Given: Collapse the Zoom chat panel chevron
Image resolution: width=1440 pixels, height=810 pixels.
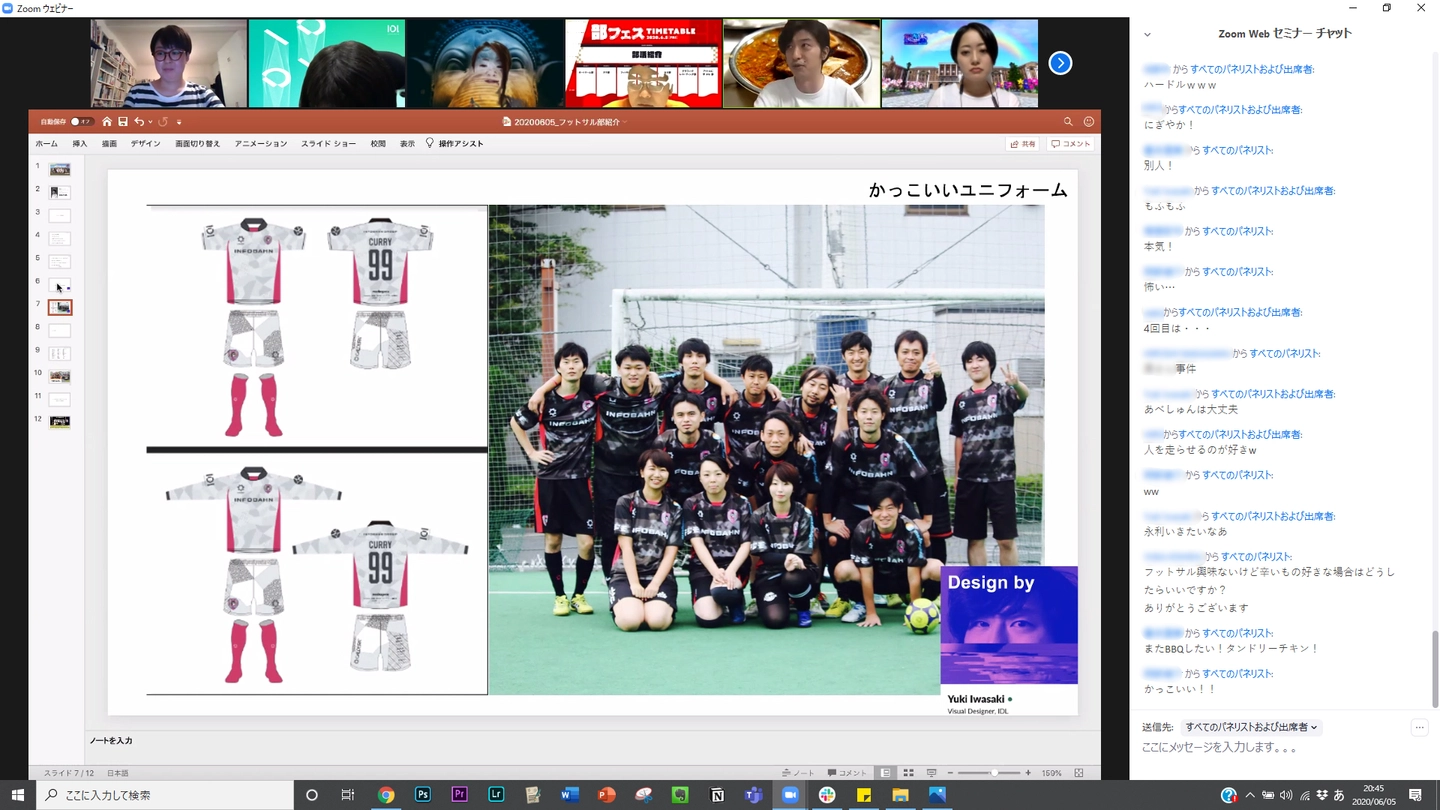Looking at the screenshot, I should coord(1147,34).
